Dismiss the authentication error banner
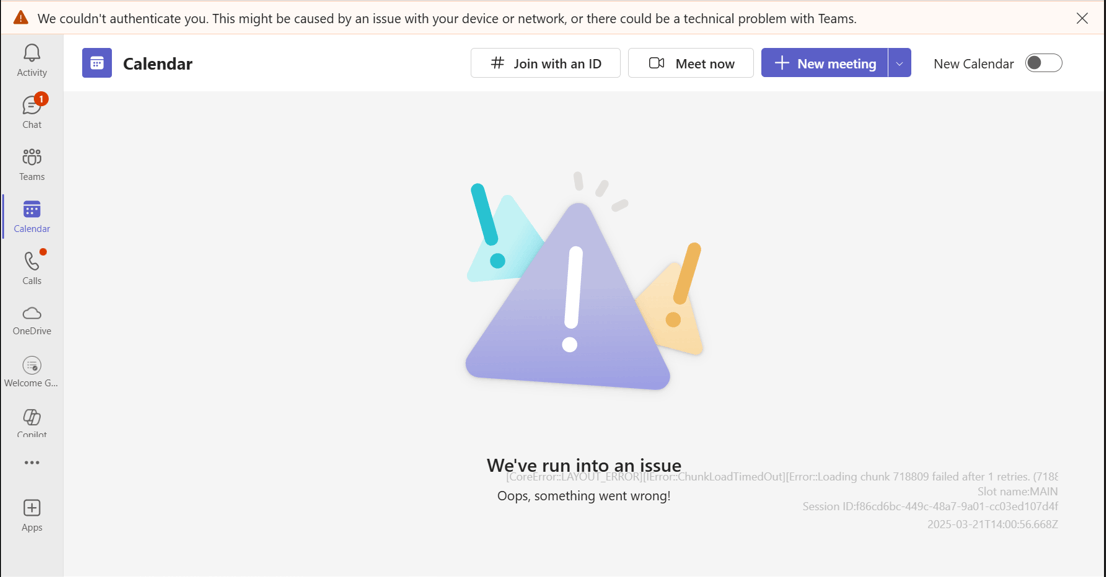Viewport: 1106px width, 577px height. (1082, 18)
